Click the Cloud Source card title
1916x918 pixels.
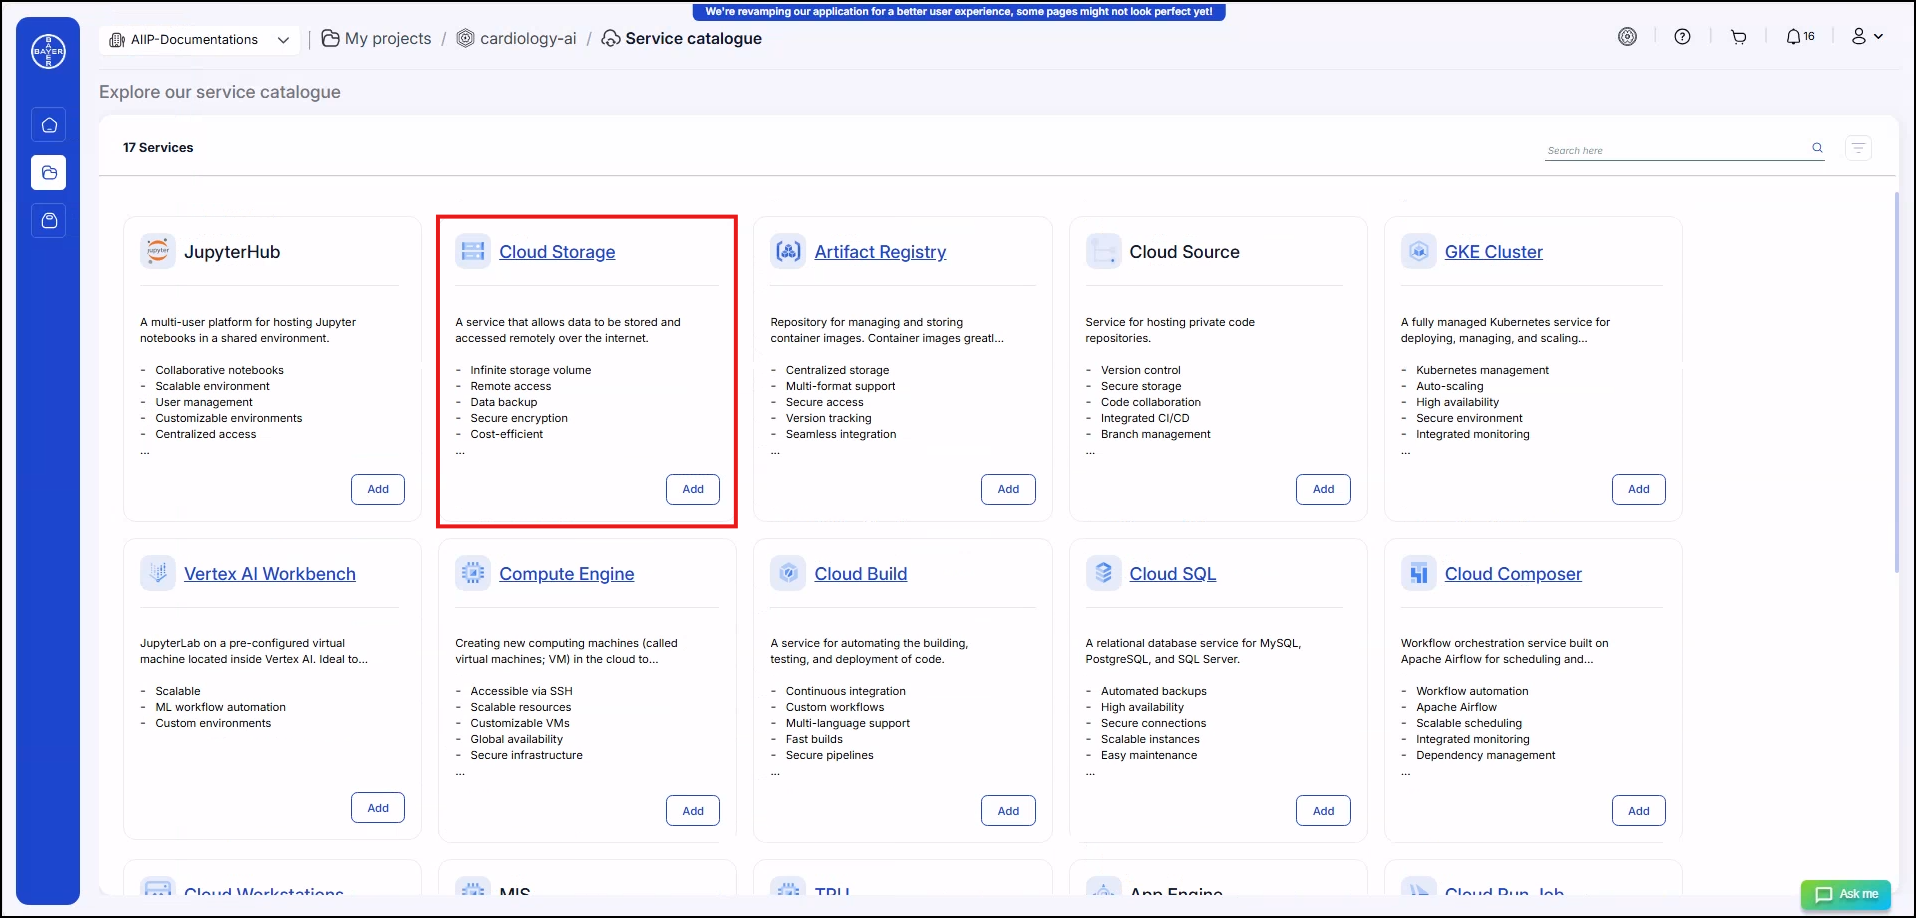(x=1184, y=252)
